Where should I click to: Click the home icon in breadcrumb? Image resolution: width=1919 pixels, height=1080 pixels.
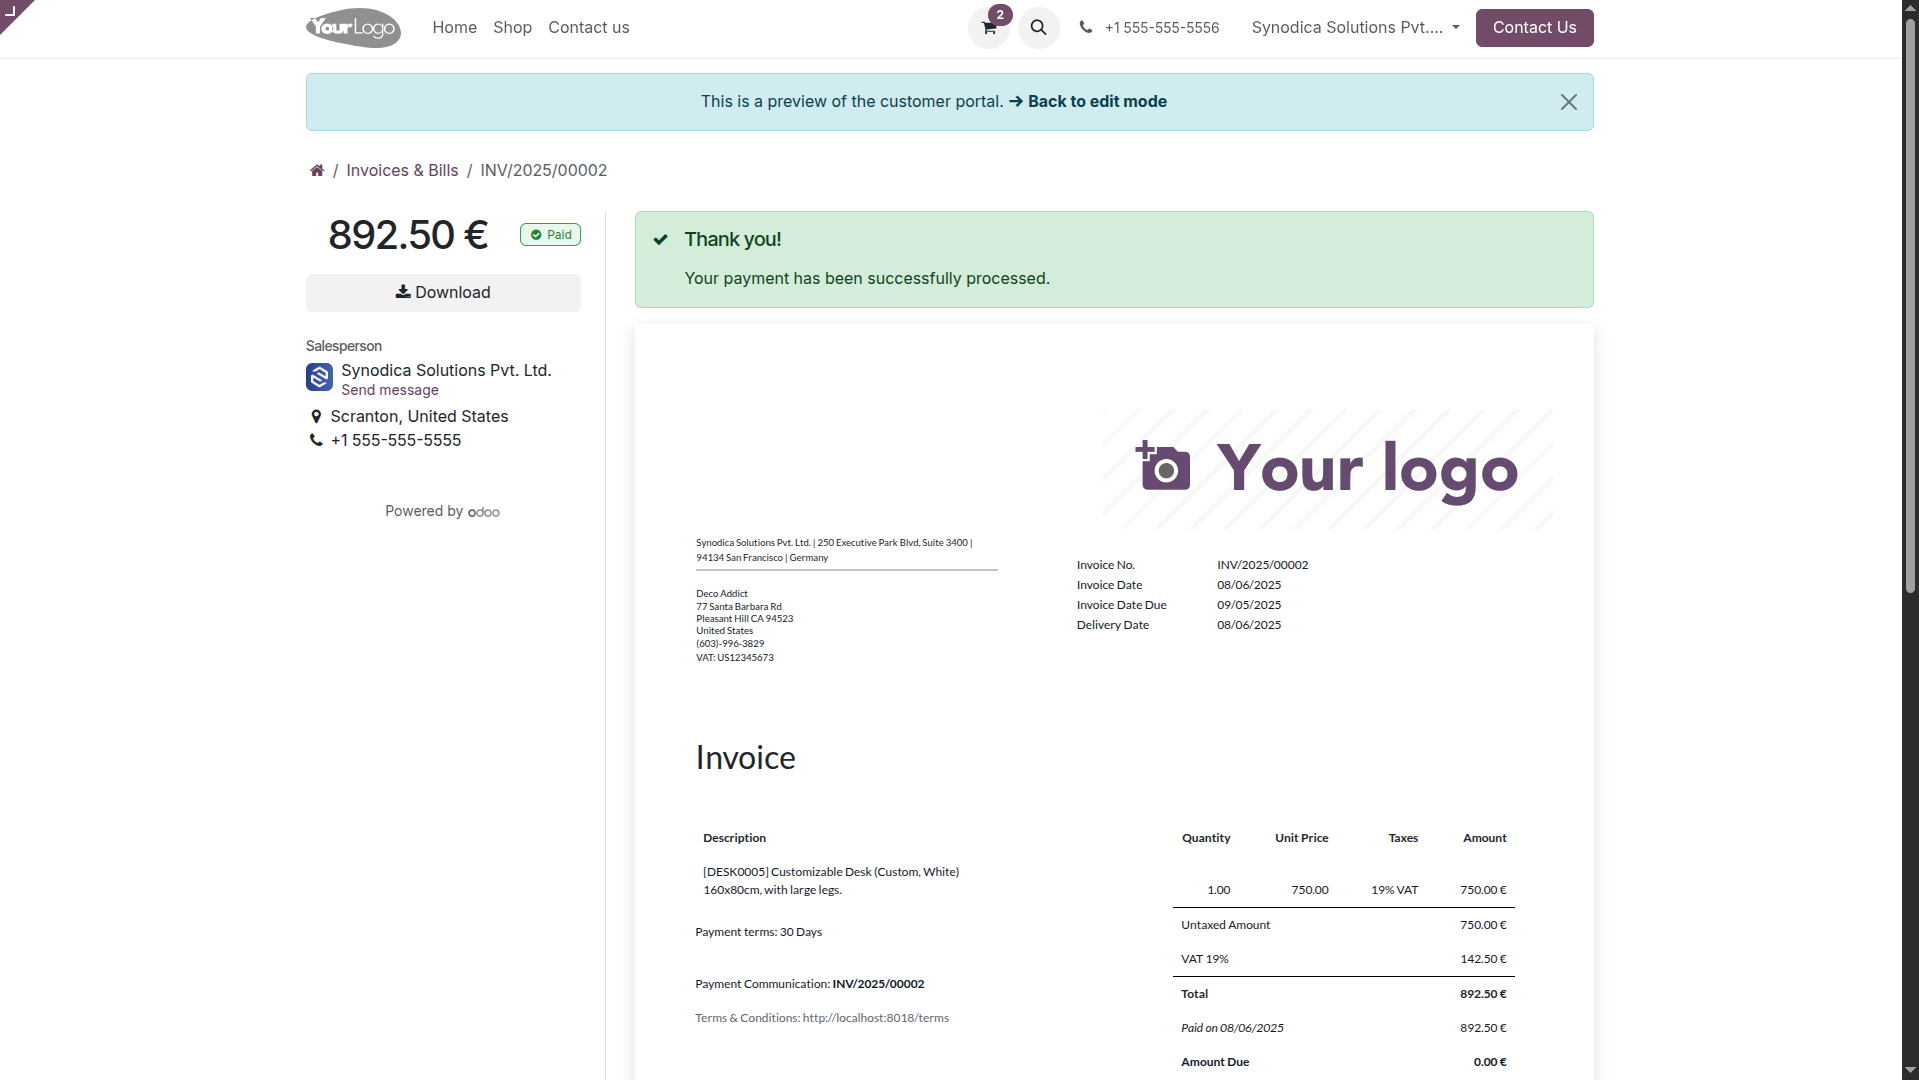[317, 171]
